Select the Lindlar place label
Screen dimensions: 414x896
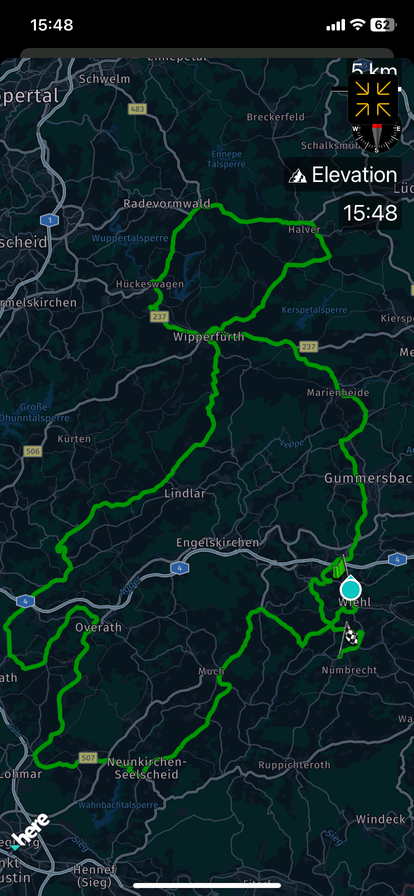(184, 493)
